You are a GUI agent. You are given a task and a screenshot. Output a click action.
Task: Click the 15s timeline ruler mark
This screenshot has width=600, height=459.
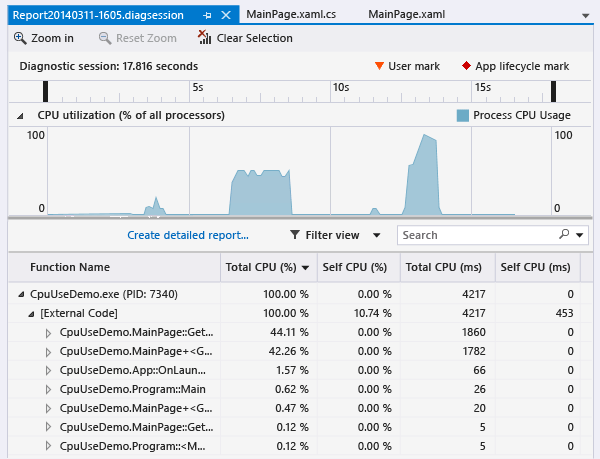tap(483, 88)
